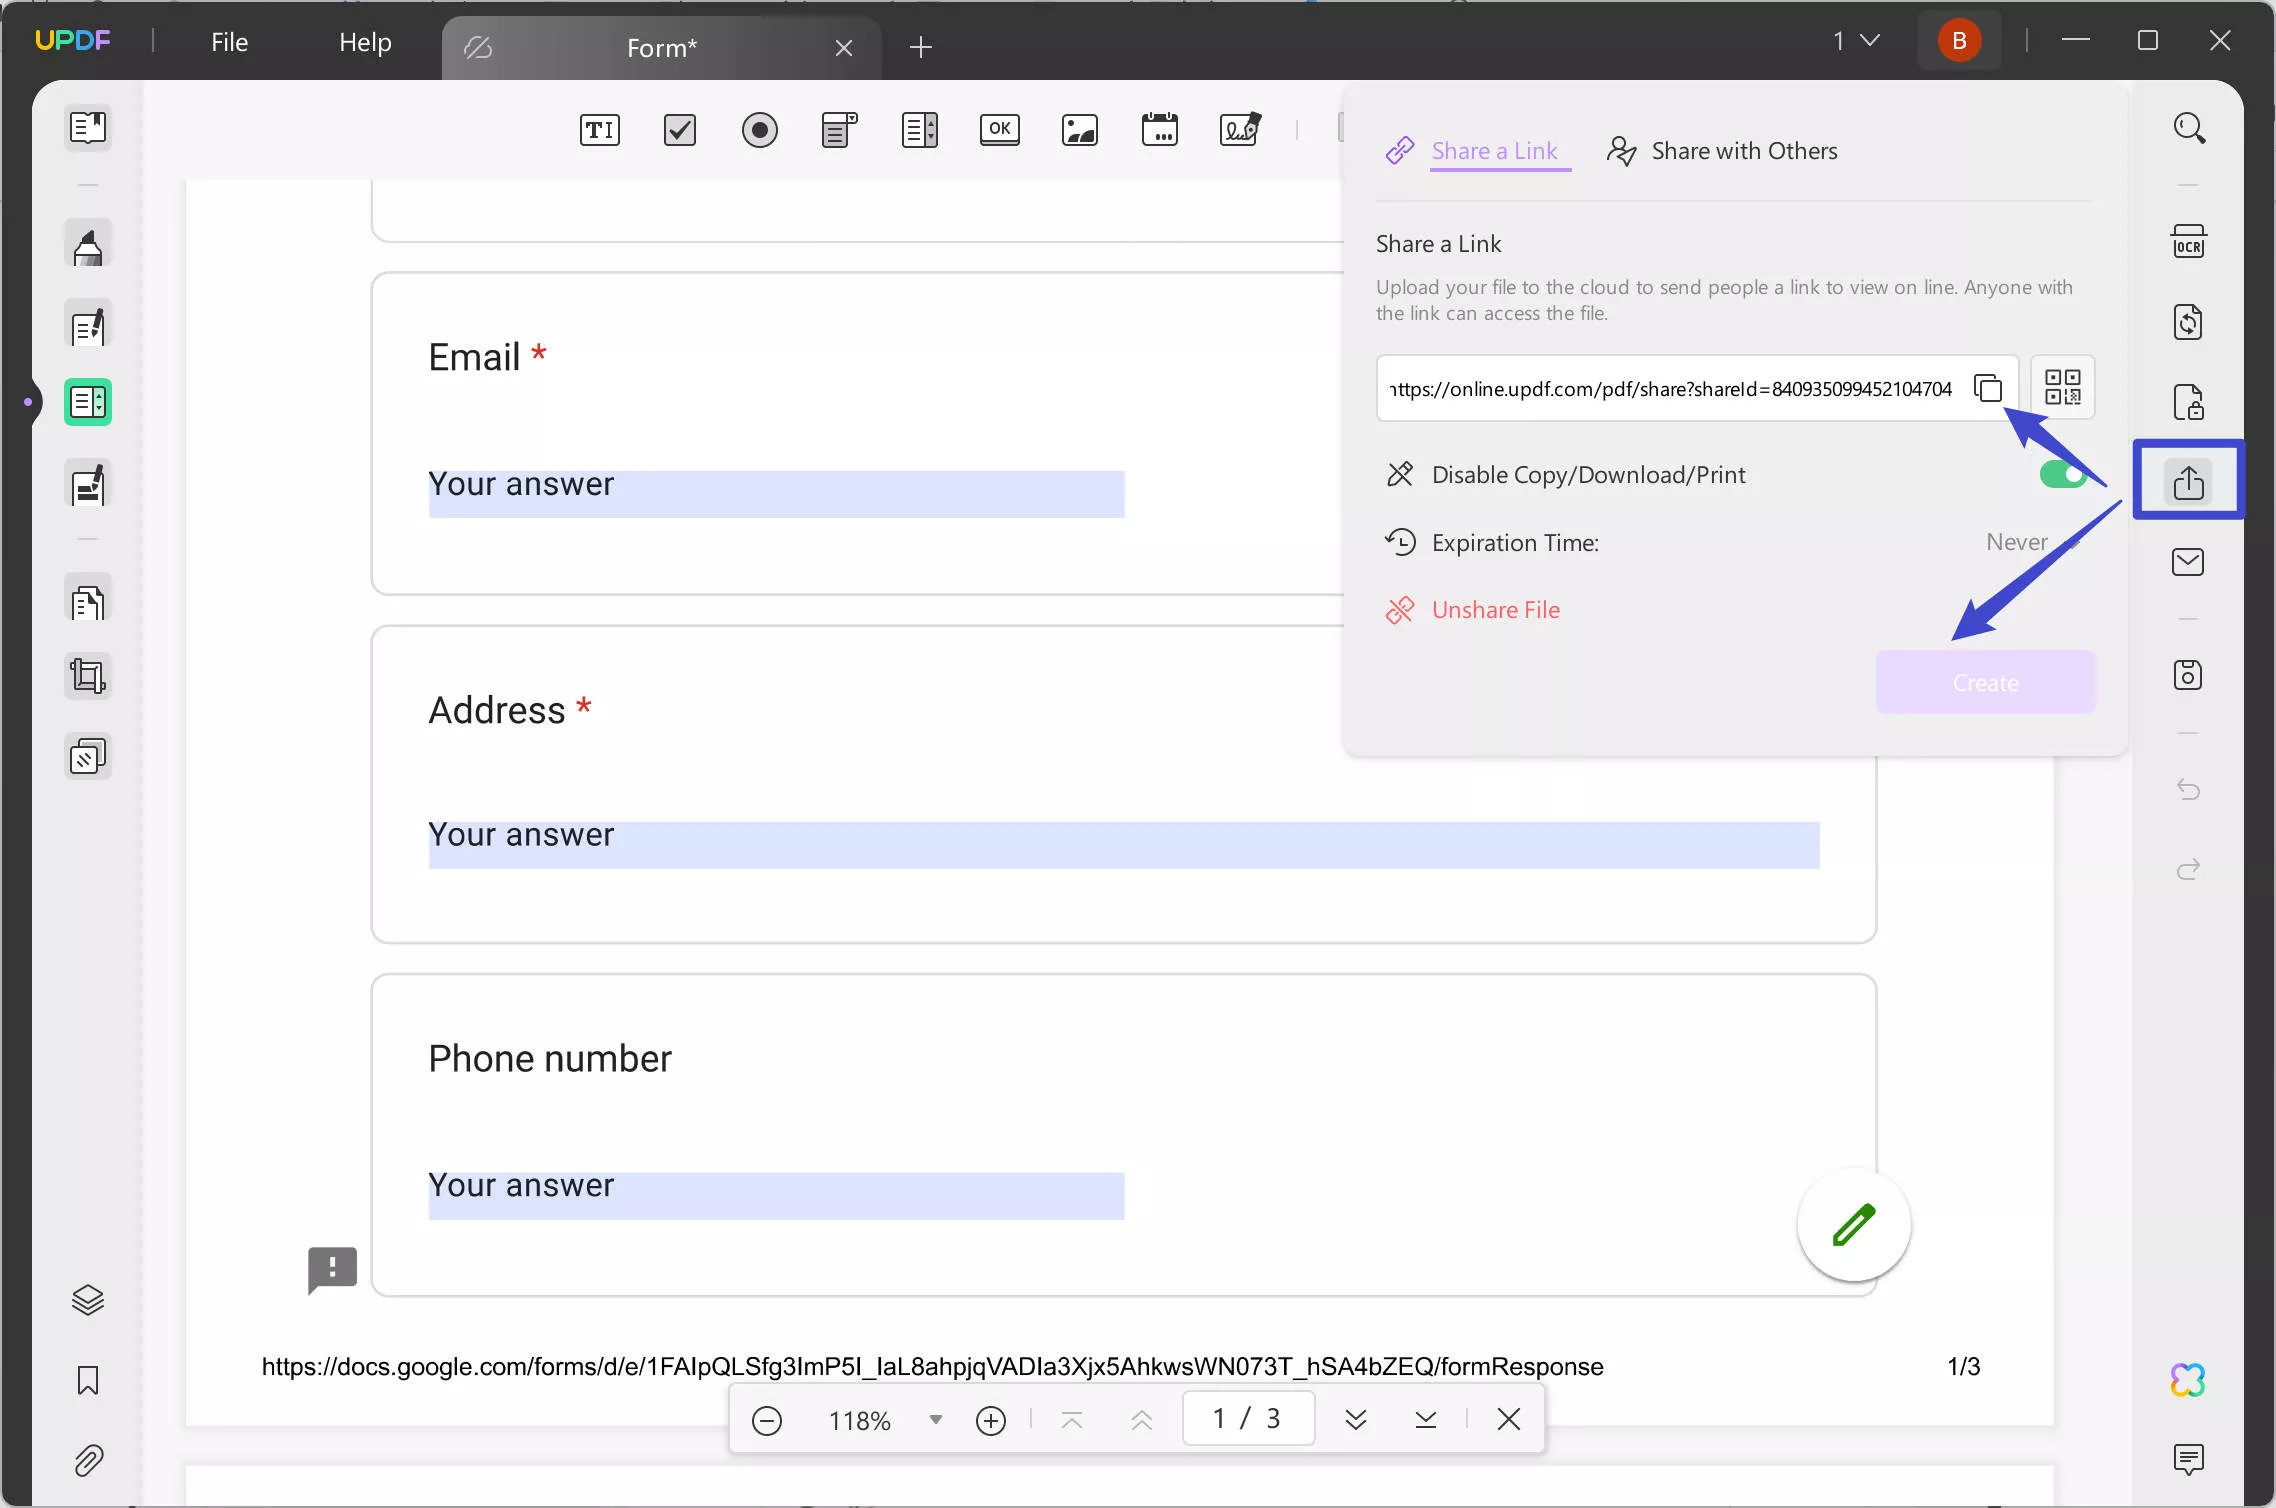Open the Page Tools overlay icon
The image size is (2276, 1508).
pos(88,757)
